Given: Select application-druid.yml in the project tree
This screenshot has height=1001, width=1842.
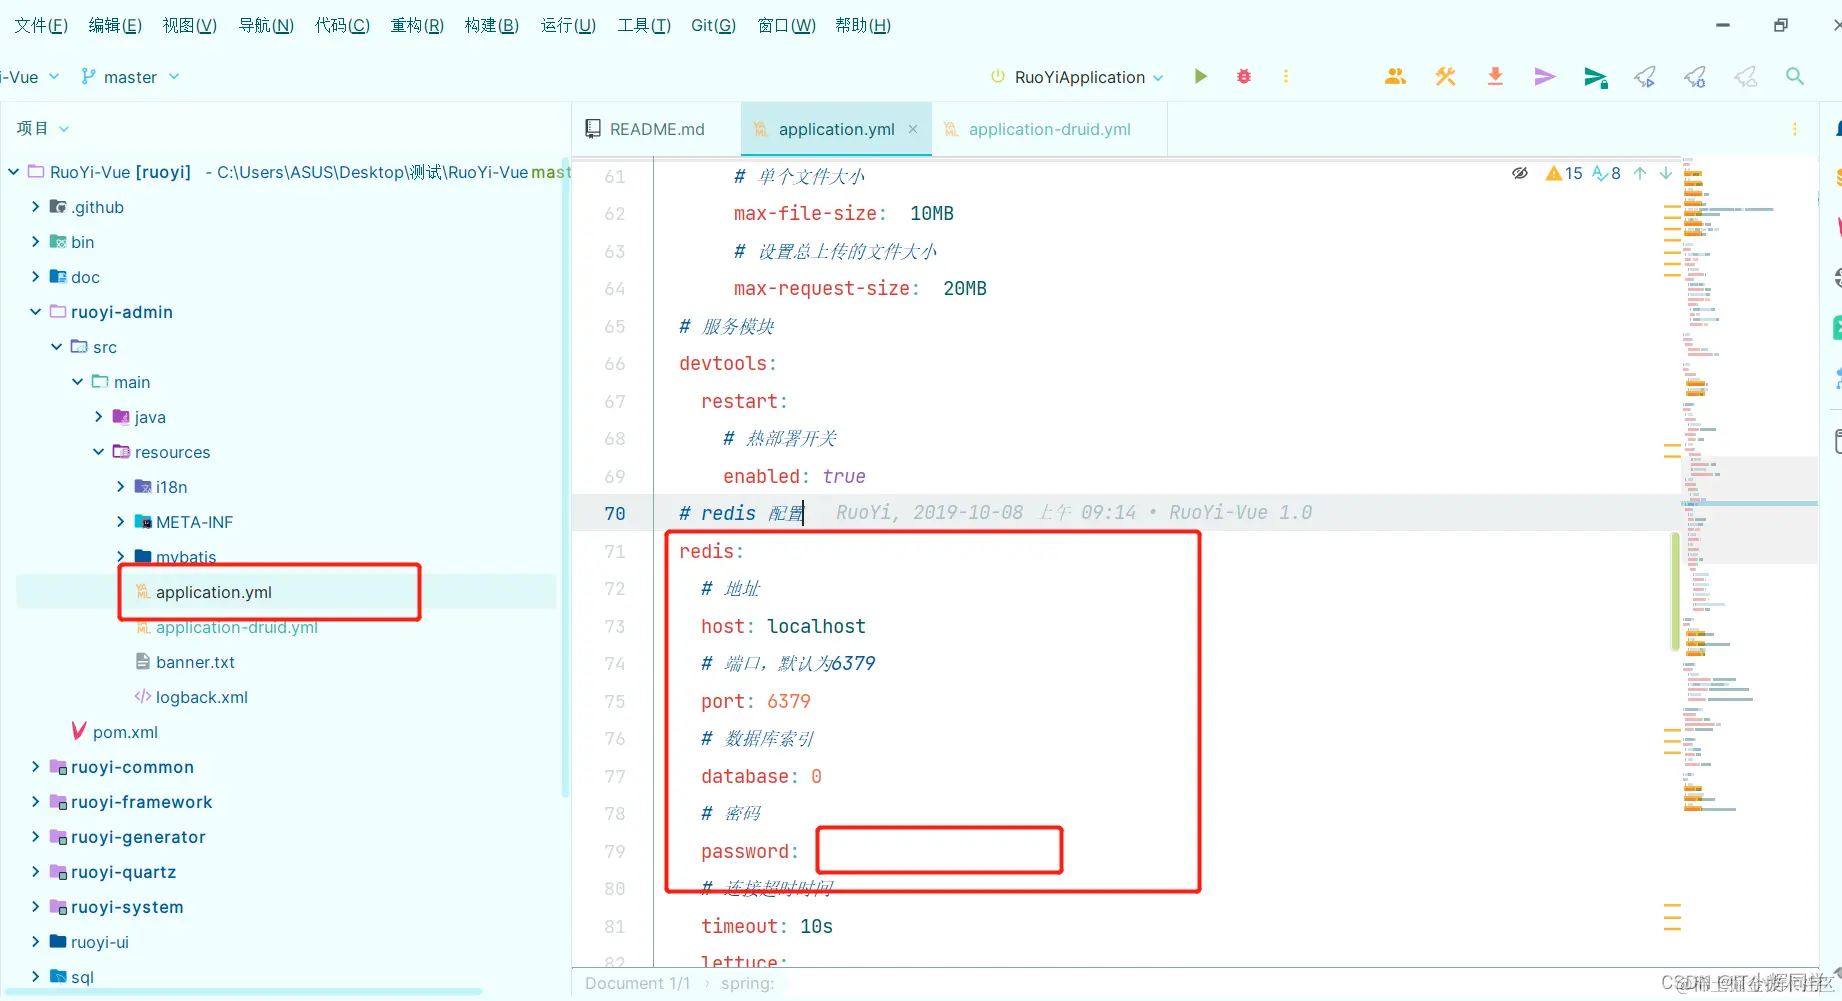Looking at the screenshot, I should [237, 627].
